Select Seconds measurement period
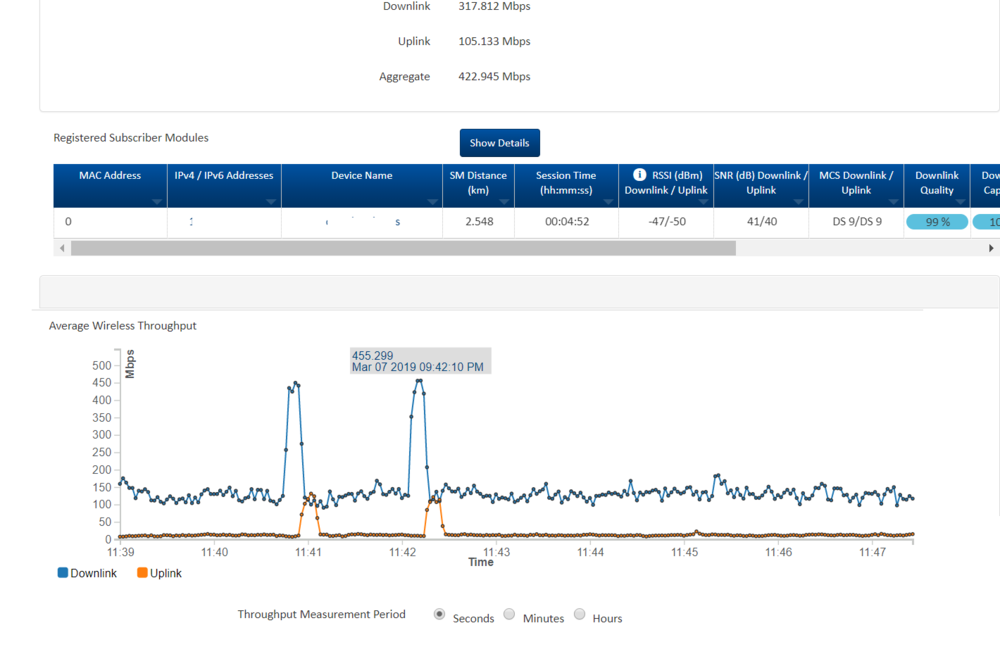The image size is (1000, 654). click(x=439, y=615)
